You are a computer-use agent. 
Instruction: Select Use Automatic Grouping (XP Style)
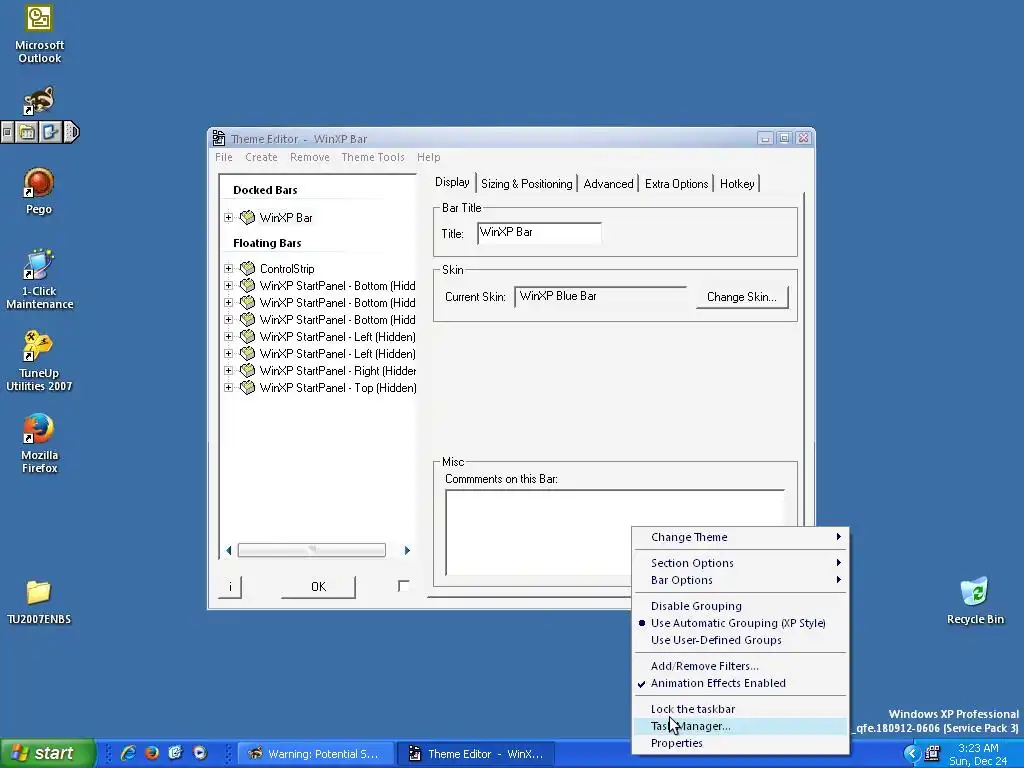738,623
